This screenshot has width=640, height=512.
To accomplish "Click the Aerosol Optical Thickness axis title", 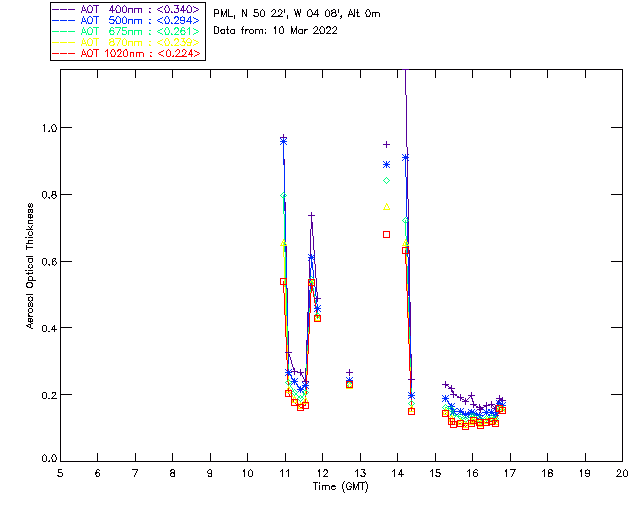I will tap(30, 266).
